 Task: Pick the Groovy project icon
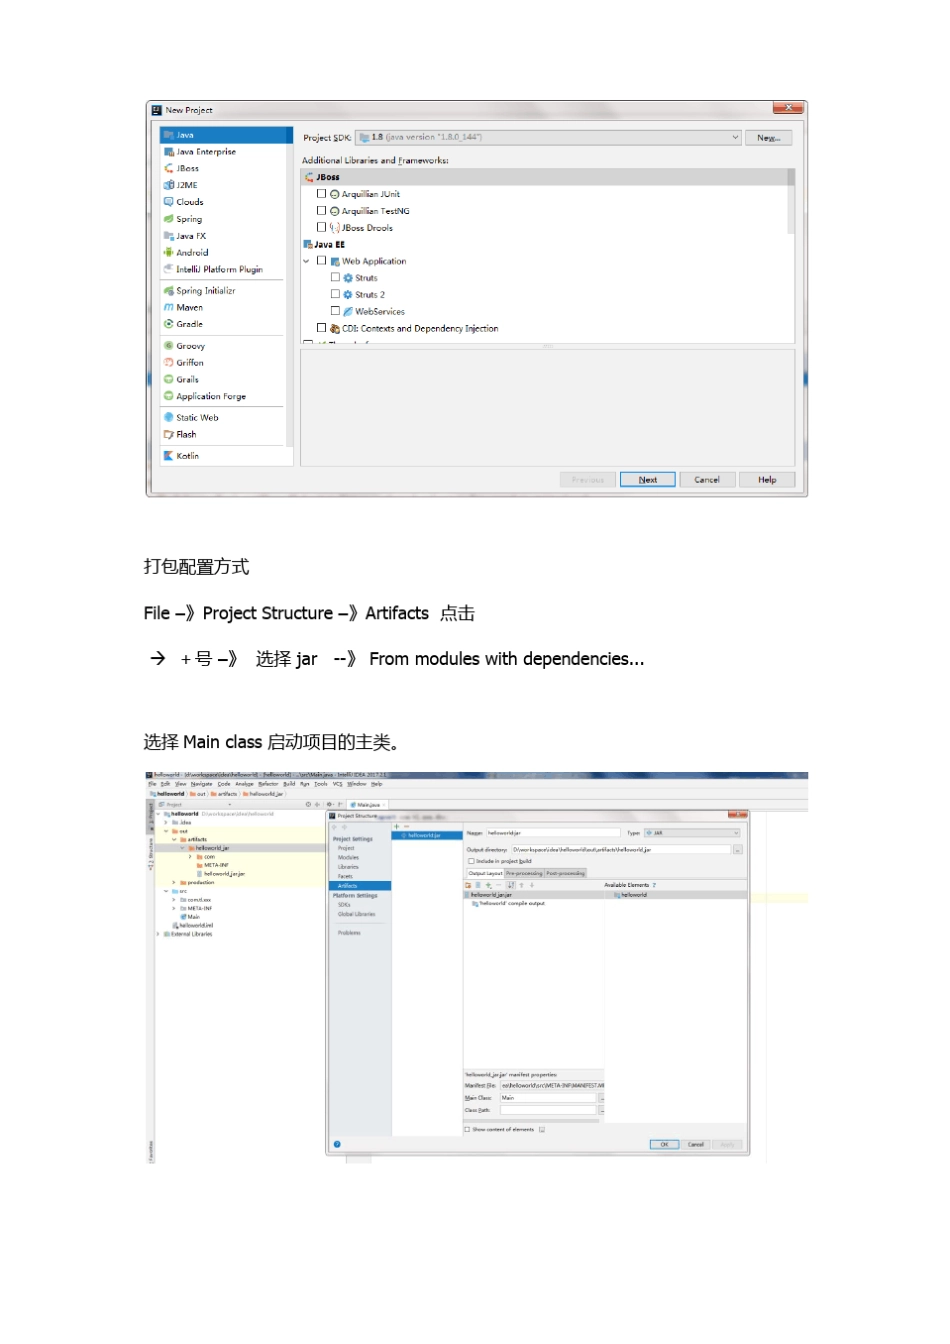pos(169,346)
